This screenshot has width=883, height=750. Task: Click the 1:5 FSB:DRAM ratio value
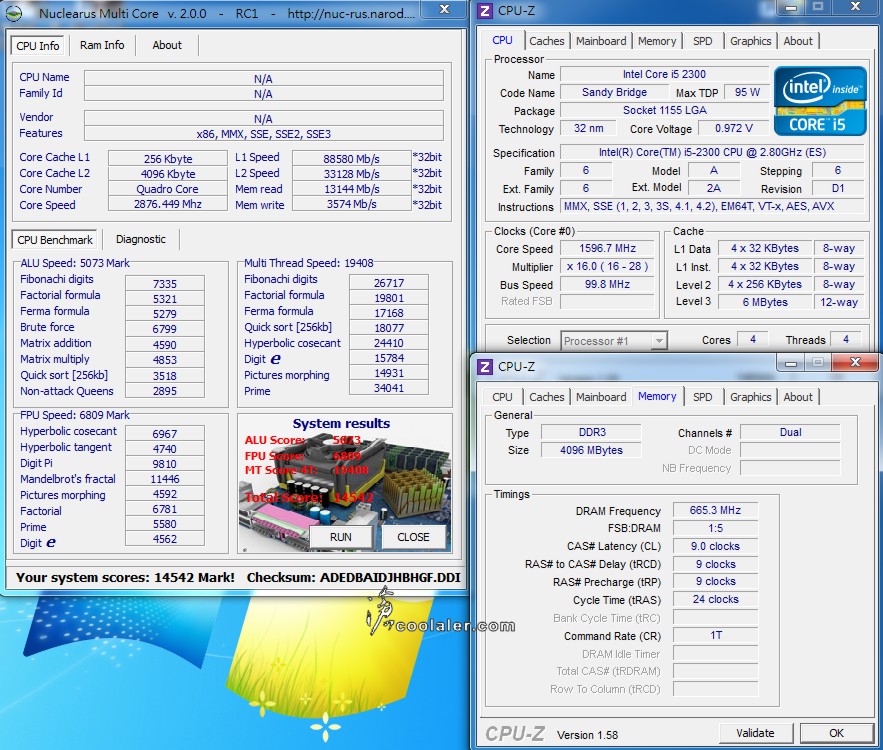715,528
